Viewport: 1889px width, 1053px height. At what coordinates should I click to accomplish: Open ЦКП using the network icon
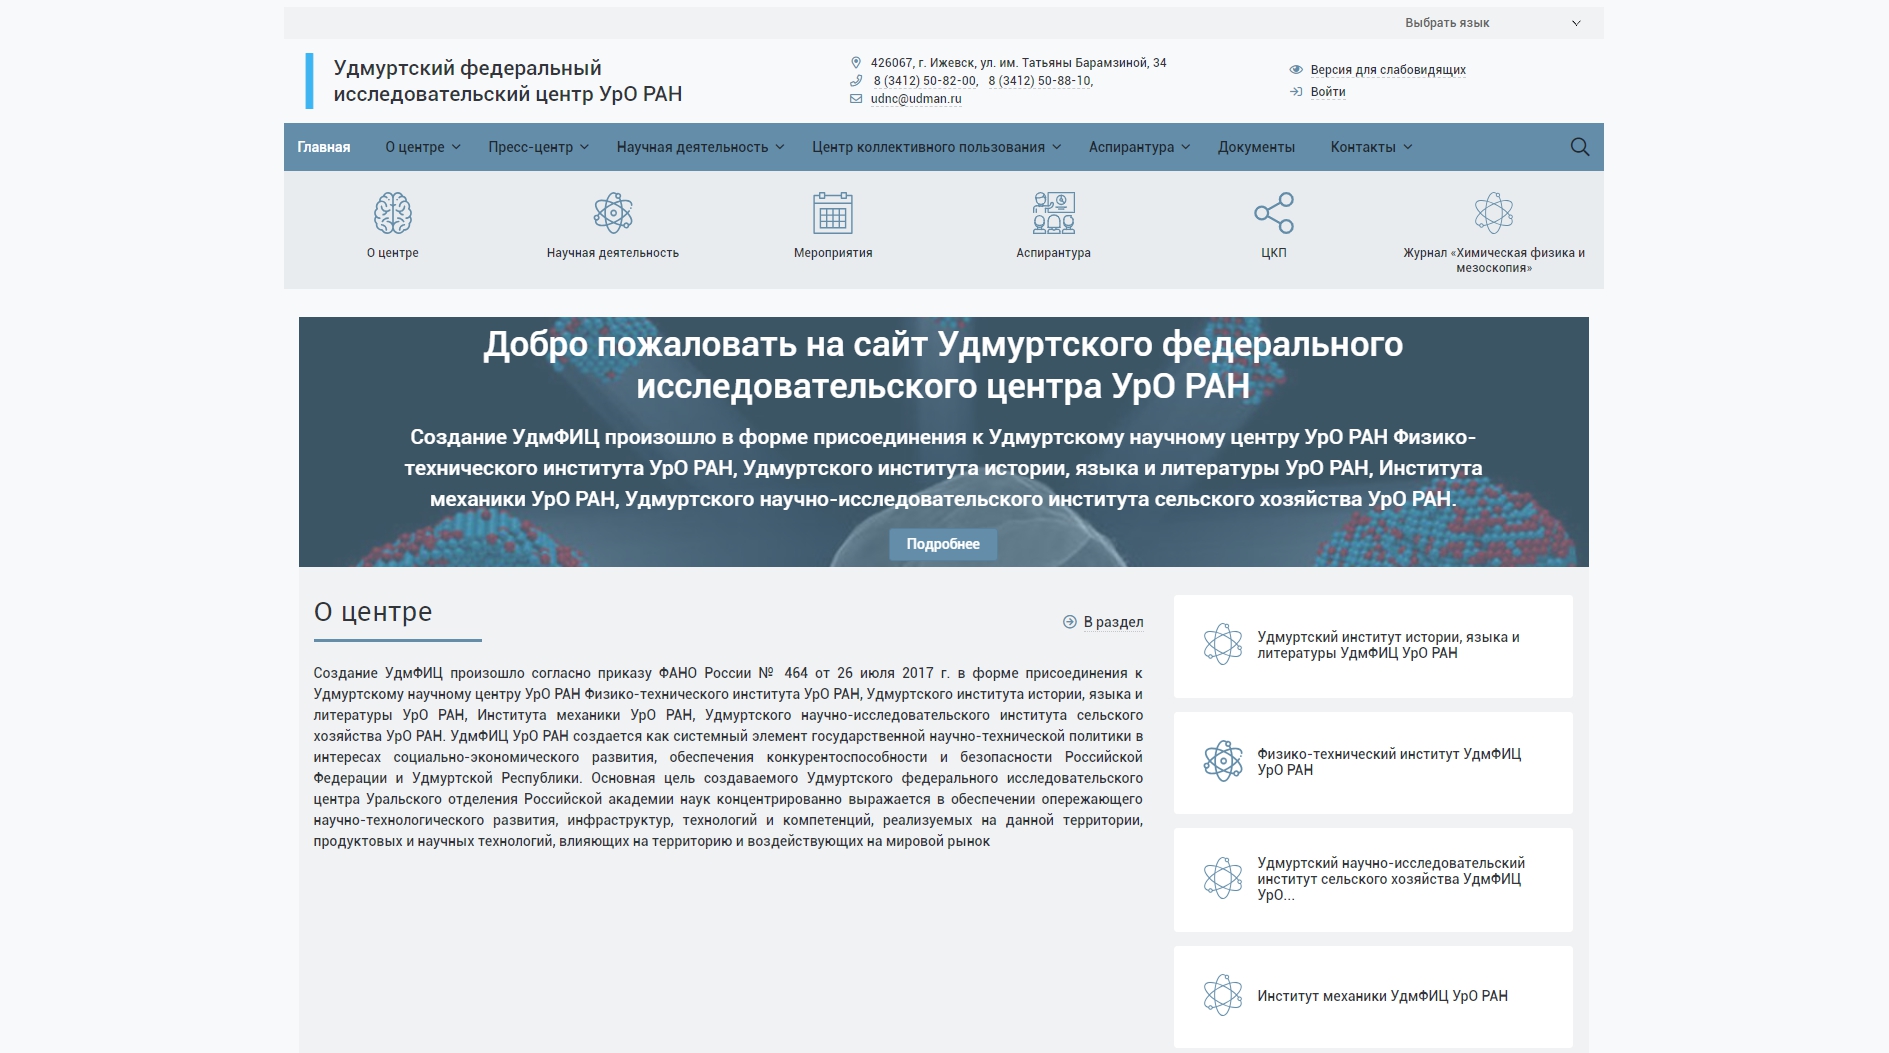click(1271, 213)
